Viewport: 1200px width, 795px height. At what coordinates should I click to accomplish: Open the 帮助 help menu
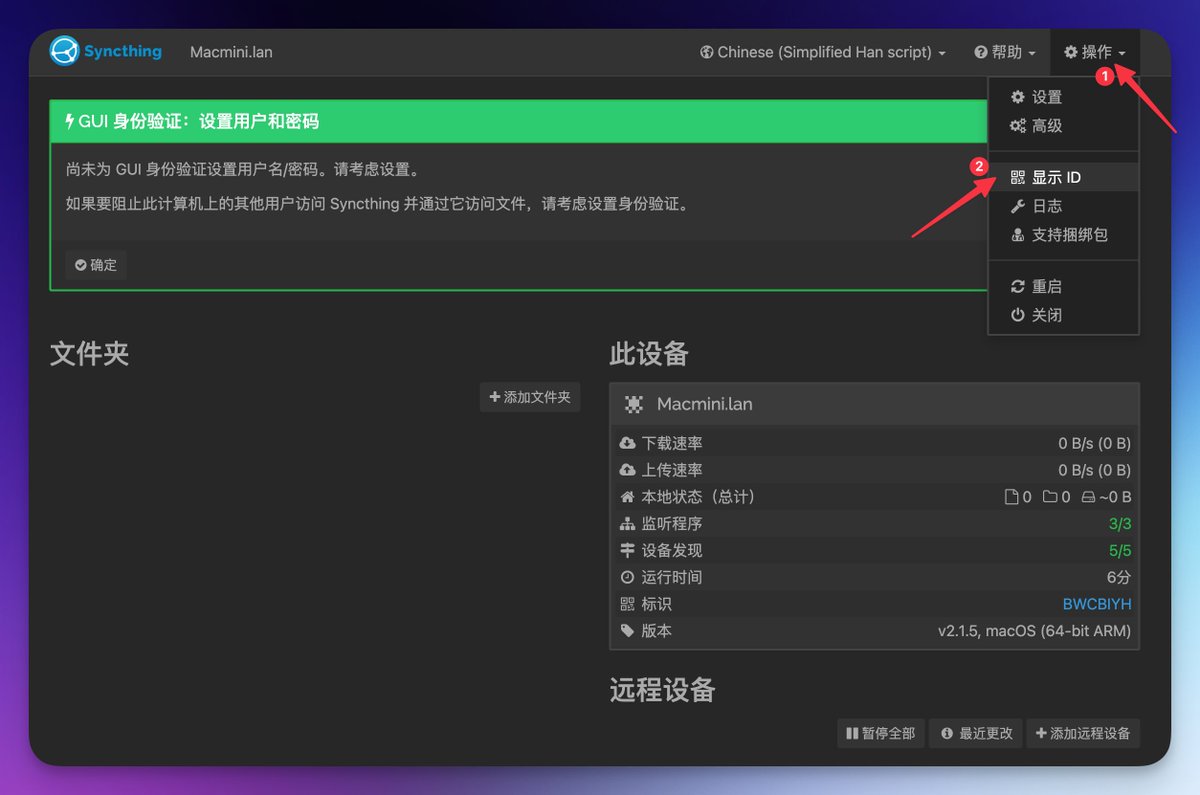click(1005, 52)
